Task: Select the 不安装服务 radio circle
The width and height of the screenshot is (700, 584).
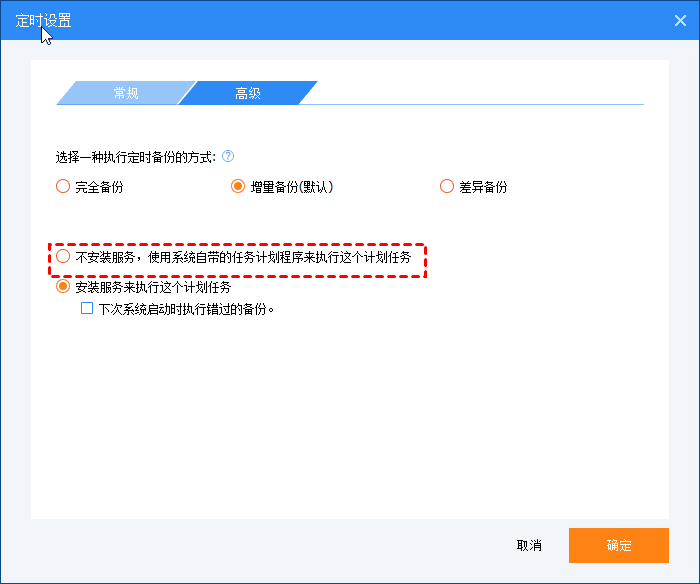Action: pos(63,257)
